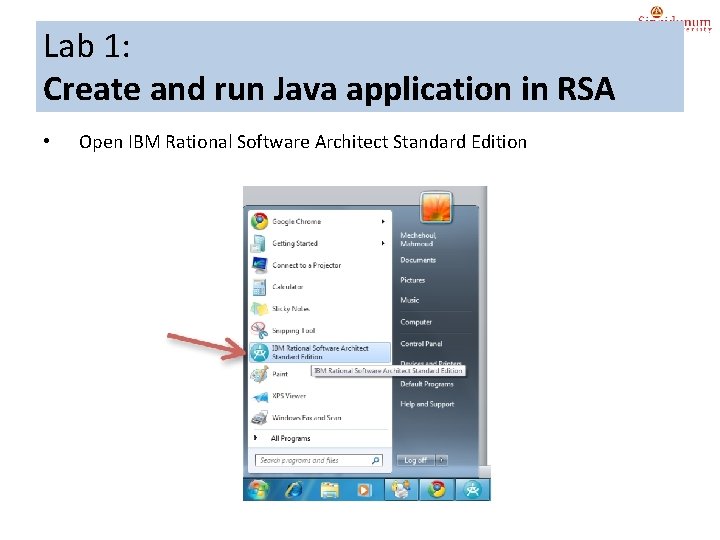Click the XPS Viewer icon
Viewport: 720px width, 540px height.
[x=260, y=396]
